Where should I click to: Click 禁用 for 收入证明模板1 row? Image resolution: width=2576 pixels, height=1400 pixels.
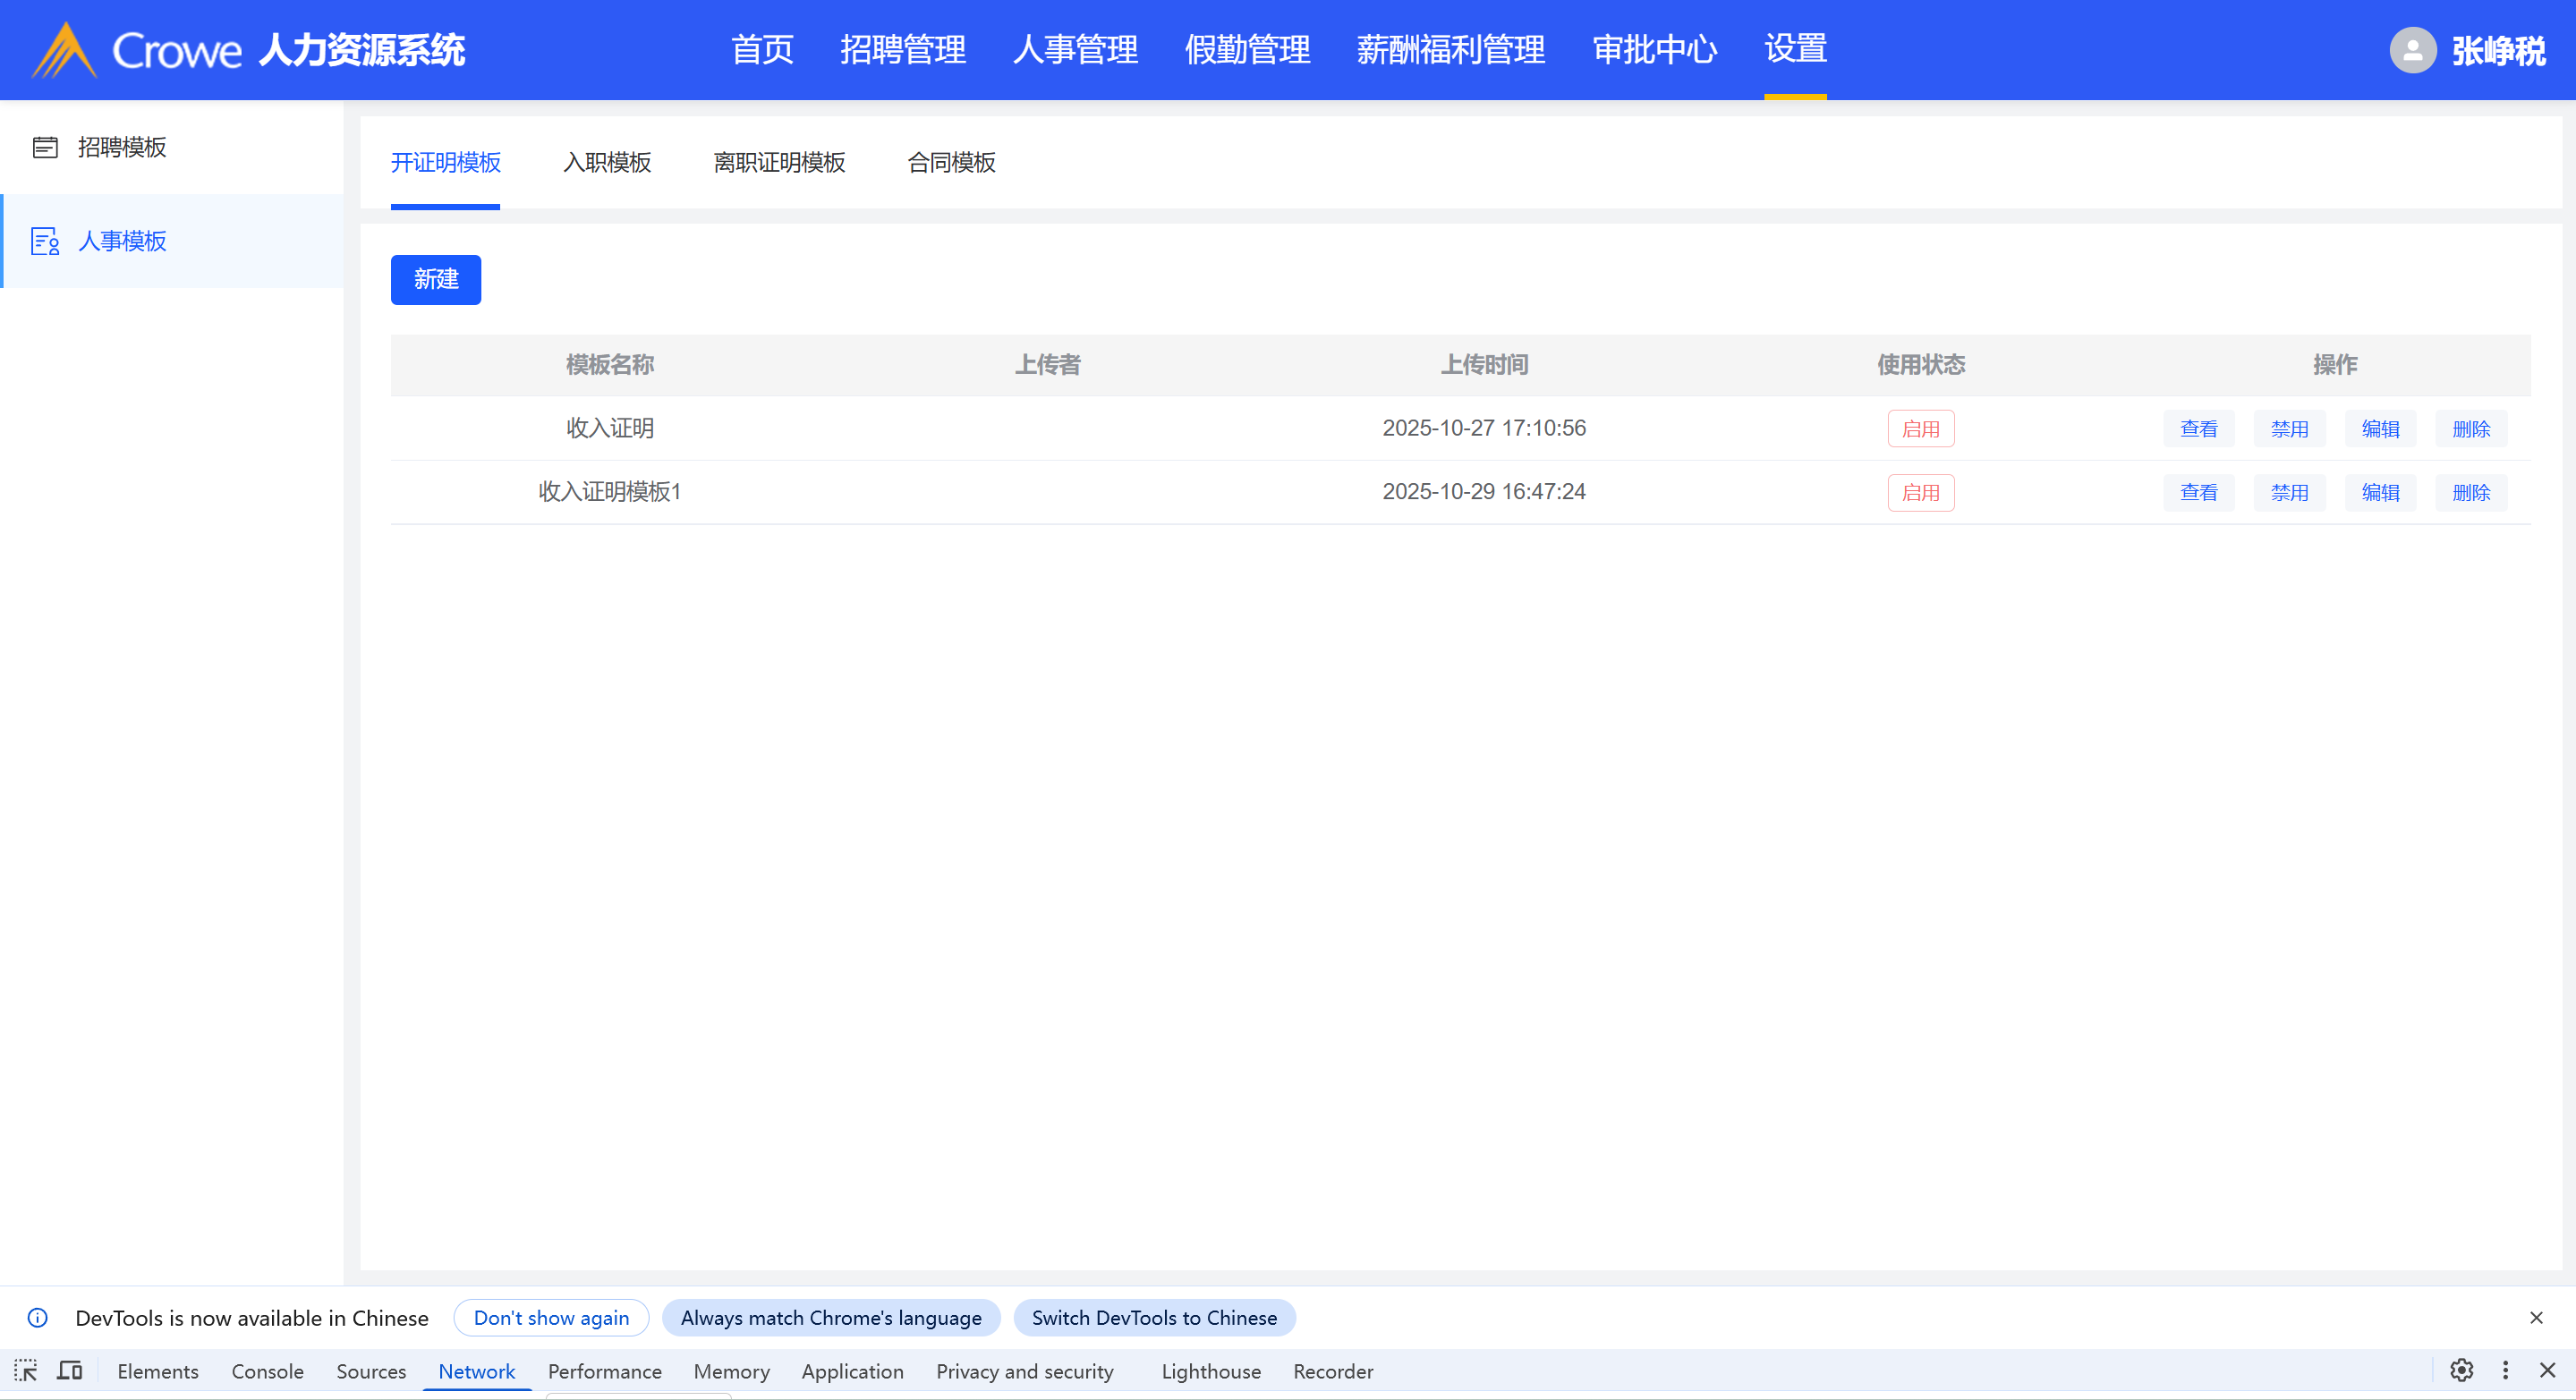(2289, 492)
